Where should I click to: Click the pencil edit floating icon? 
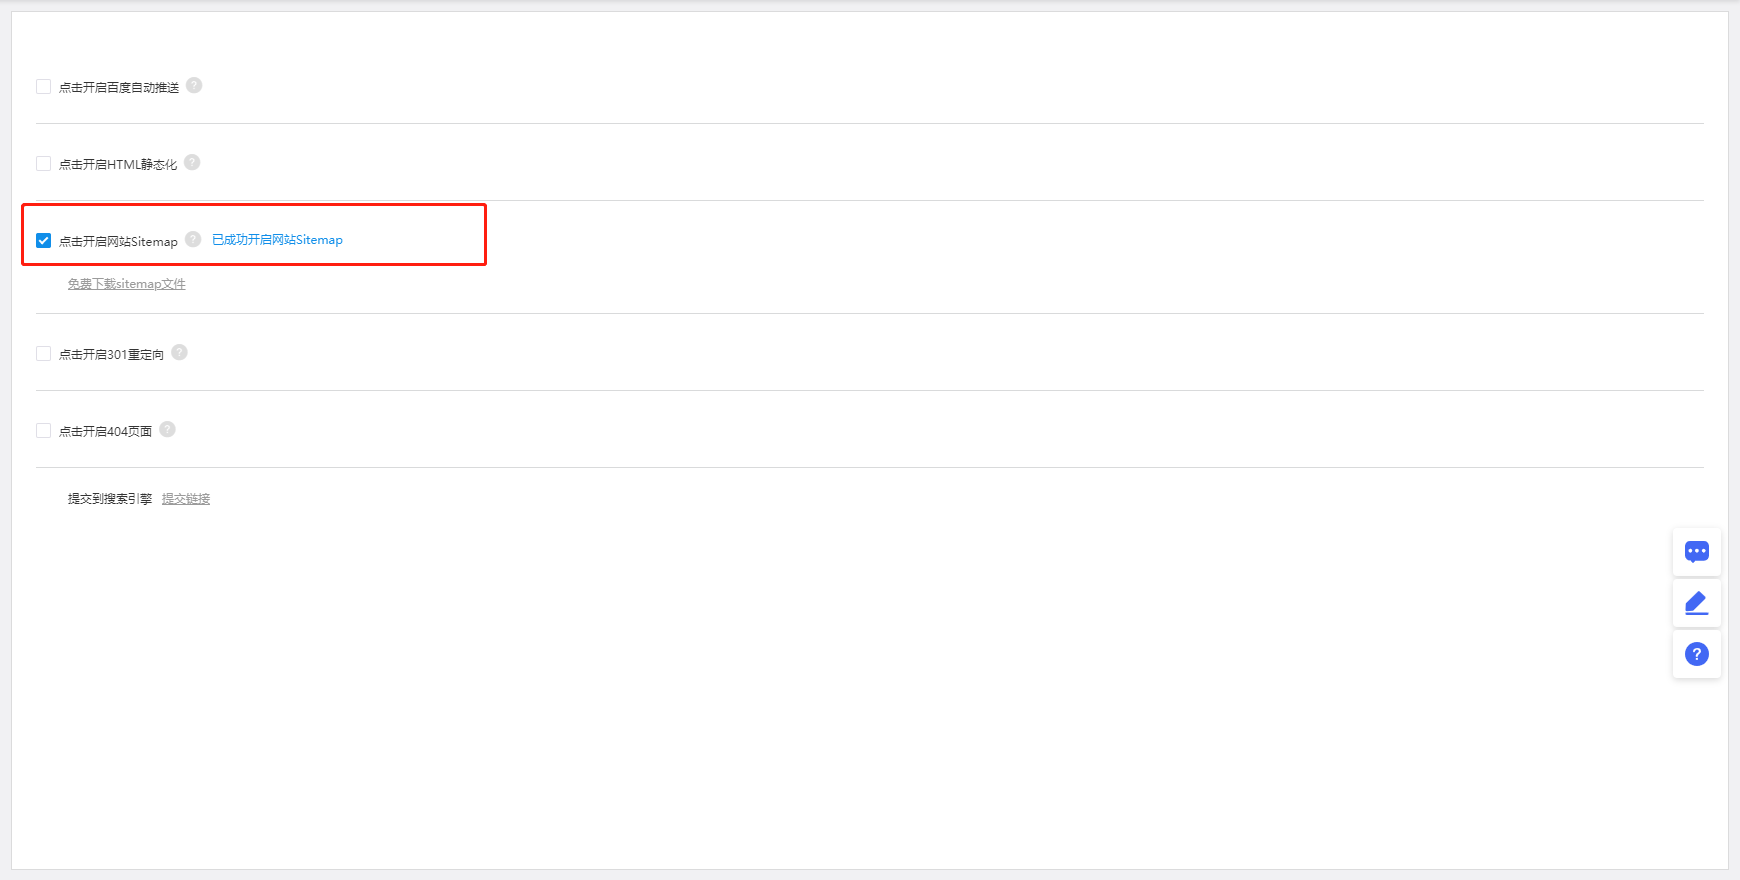pyautogui.click(x=1697, y=603)
